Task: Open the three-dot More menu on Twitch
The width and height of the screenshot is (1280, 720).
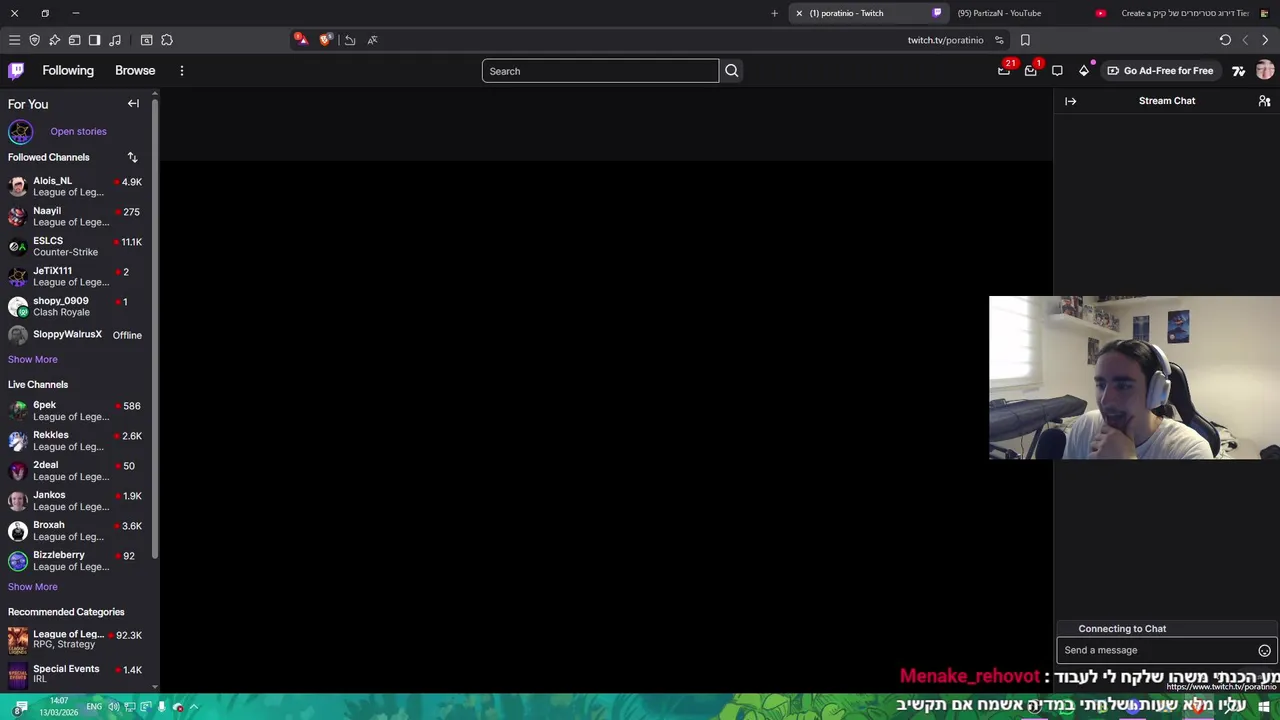Action: click(181, 70)
